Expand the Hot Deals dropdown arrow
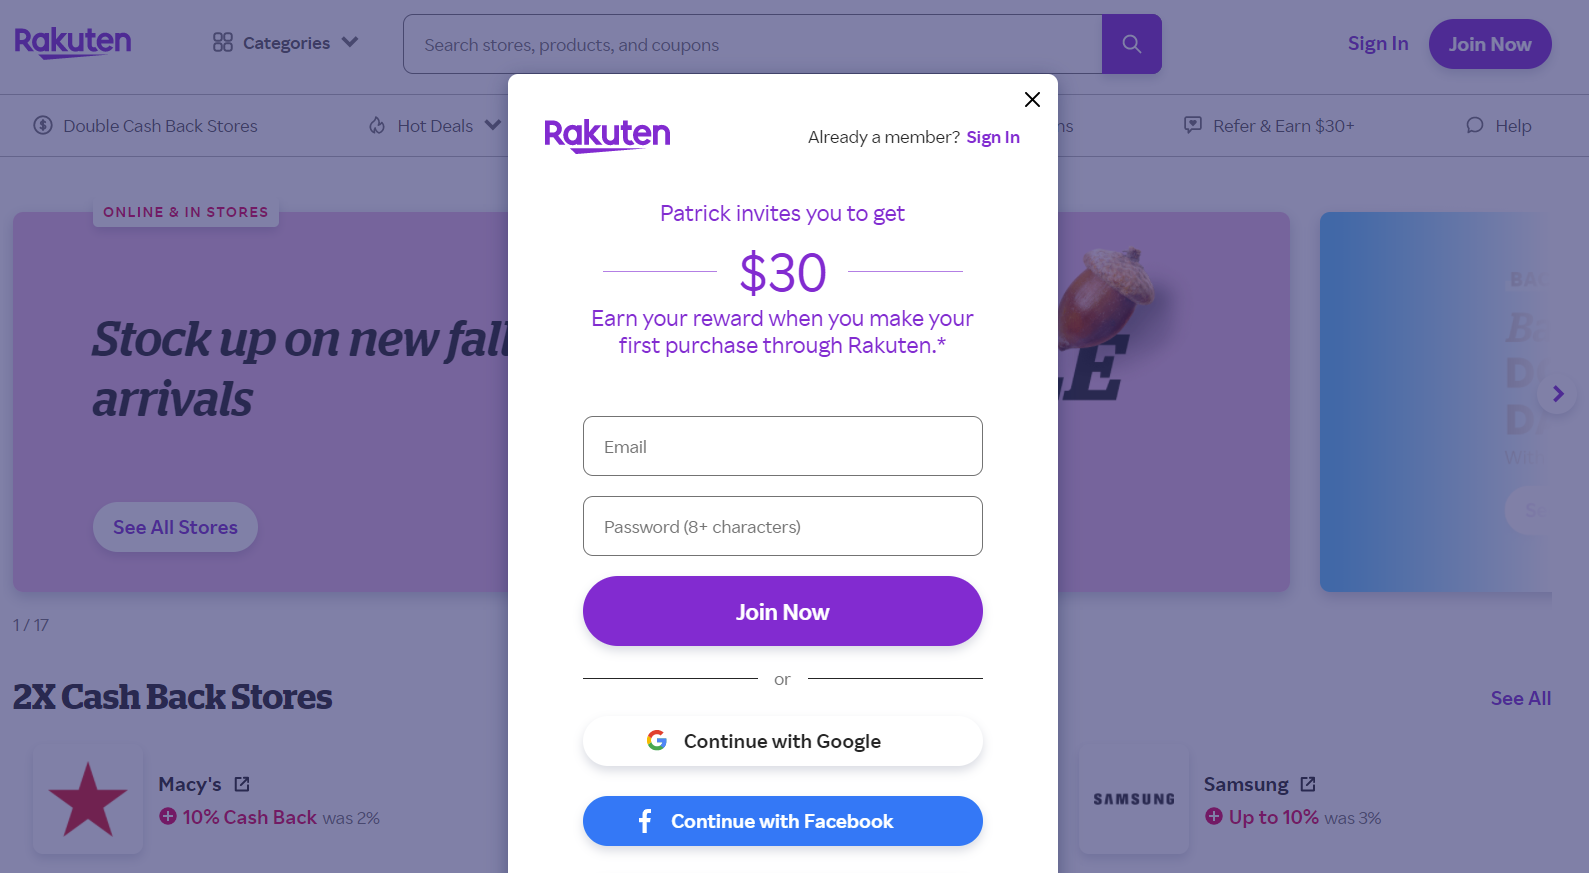Screen dimensions: 1589x873 (x=493, y=125)
